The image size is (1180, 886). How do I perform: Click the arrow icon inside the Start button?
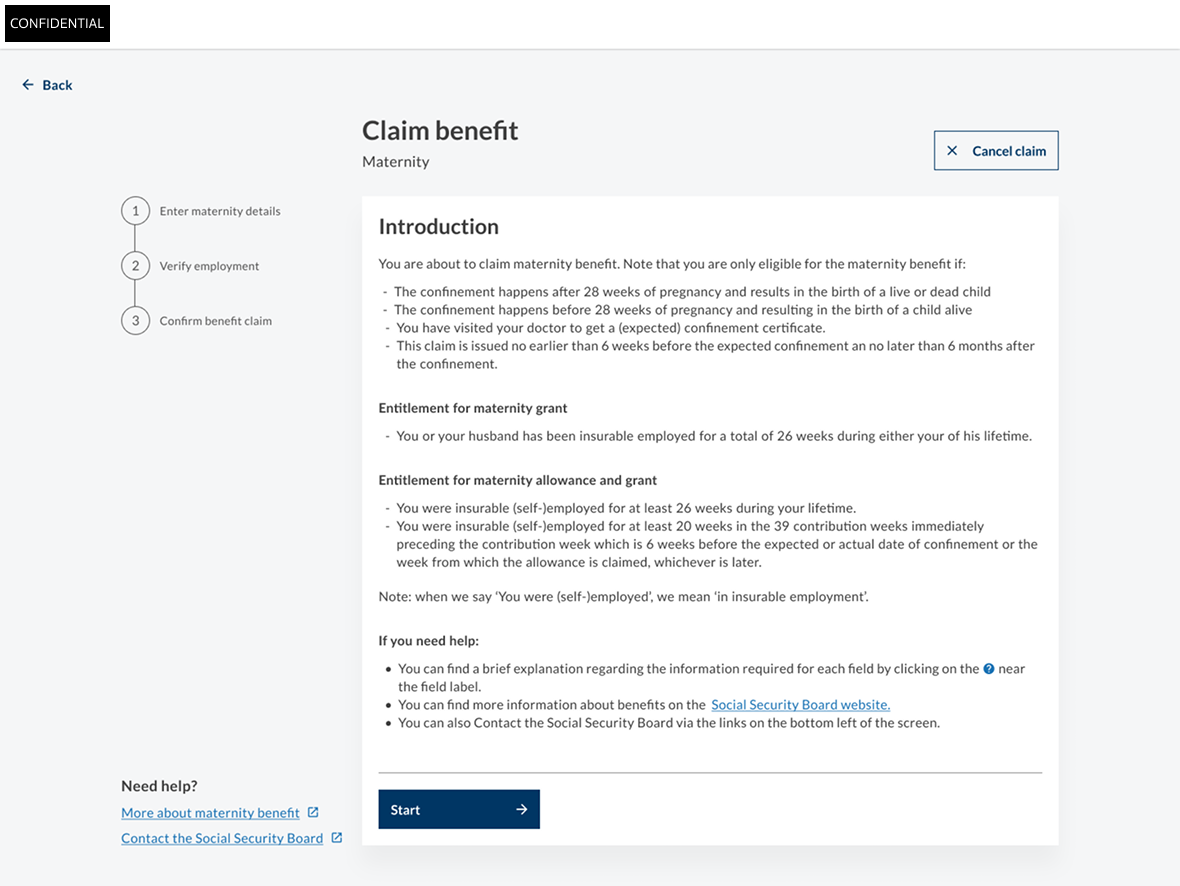[522, 809]
